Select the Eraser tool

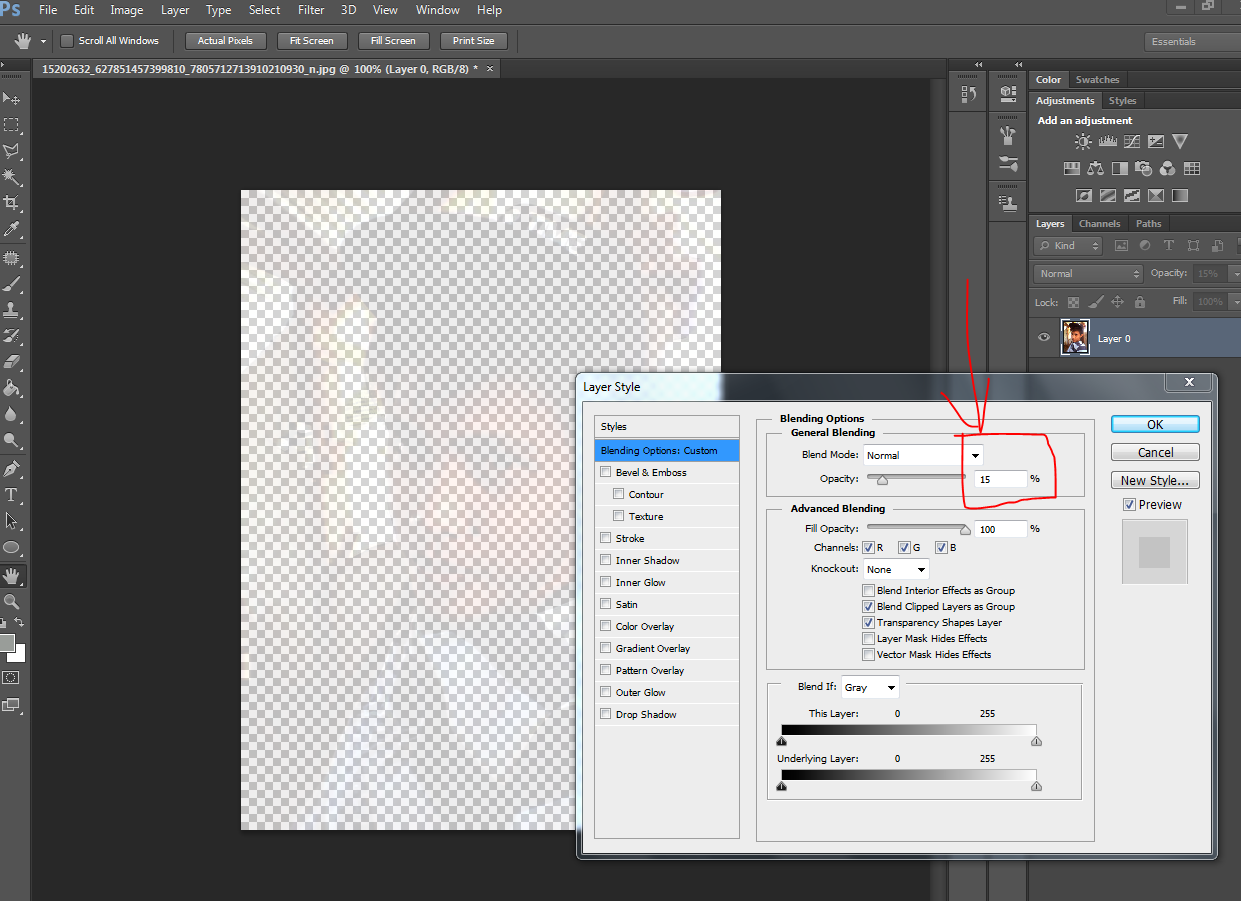(x=12, y=362)
